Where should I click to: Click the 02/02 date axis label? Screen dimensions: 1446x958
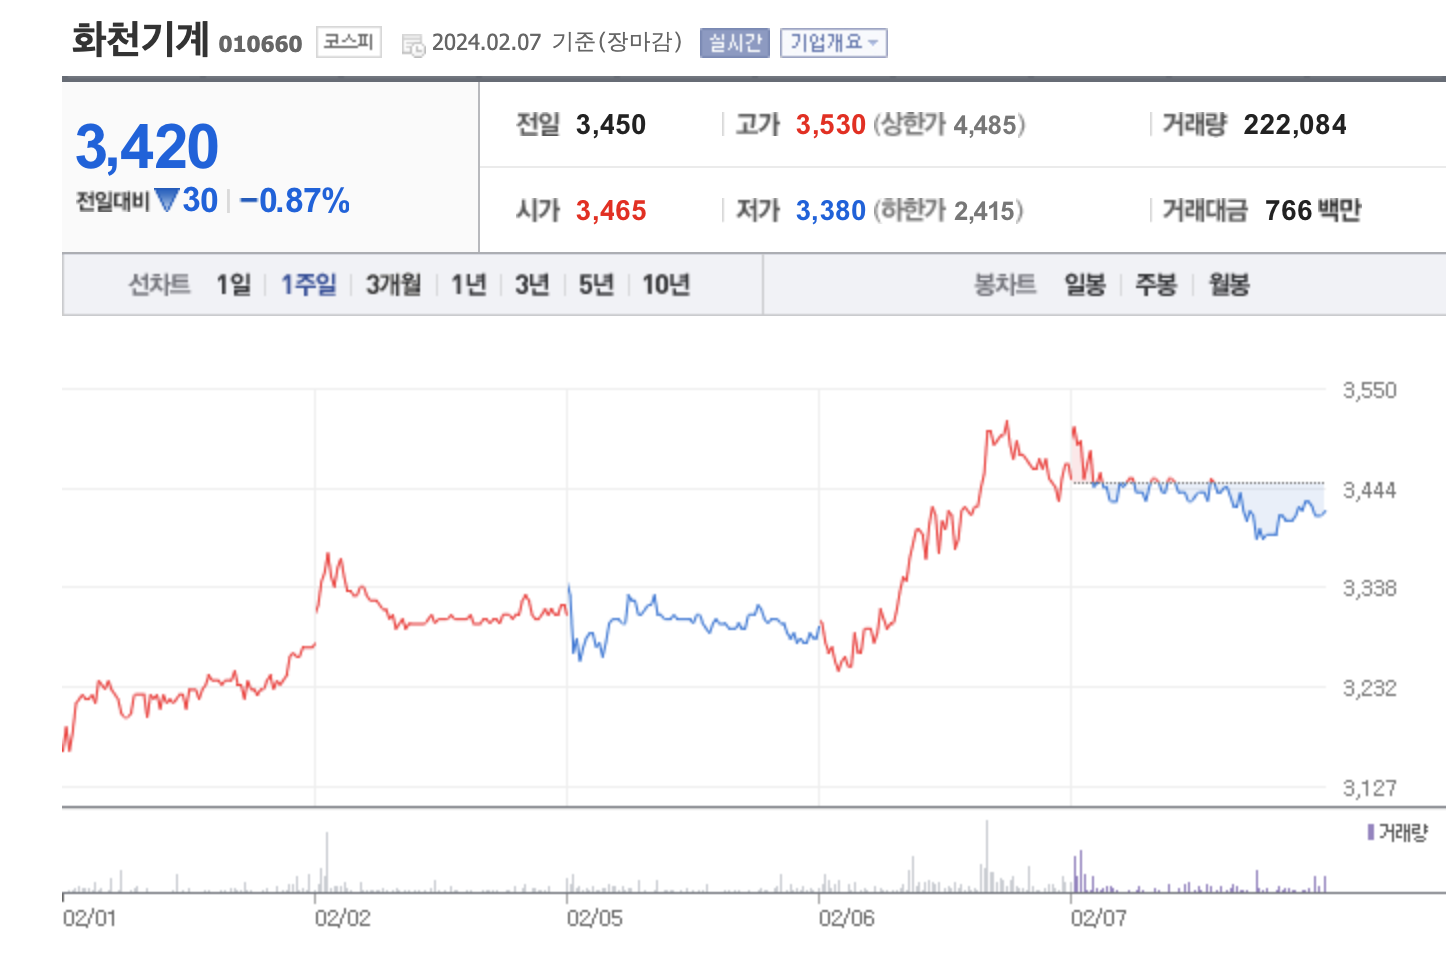click(342, 918)
